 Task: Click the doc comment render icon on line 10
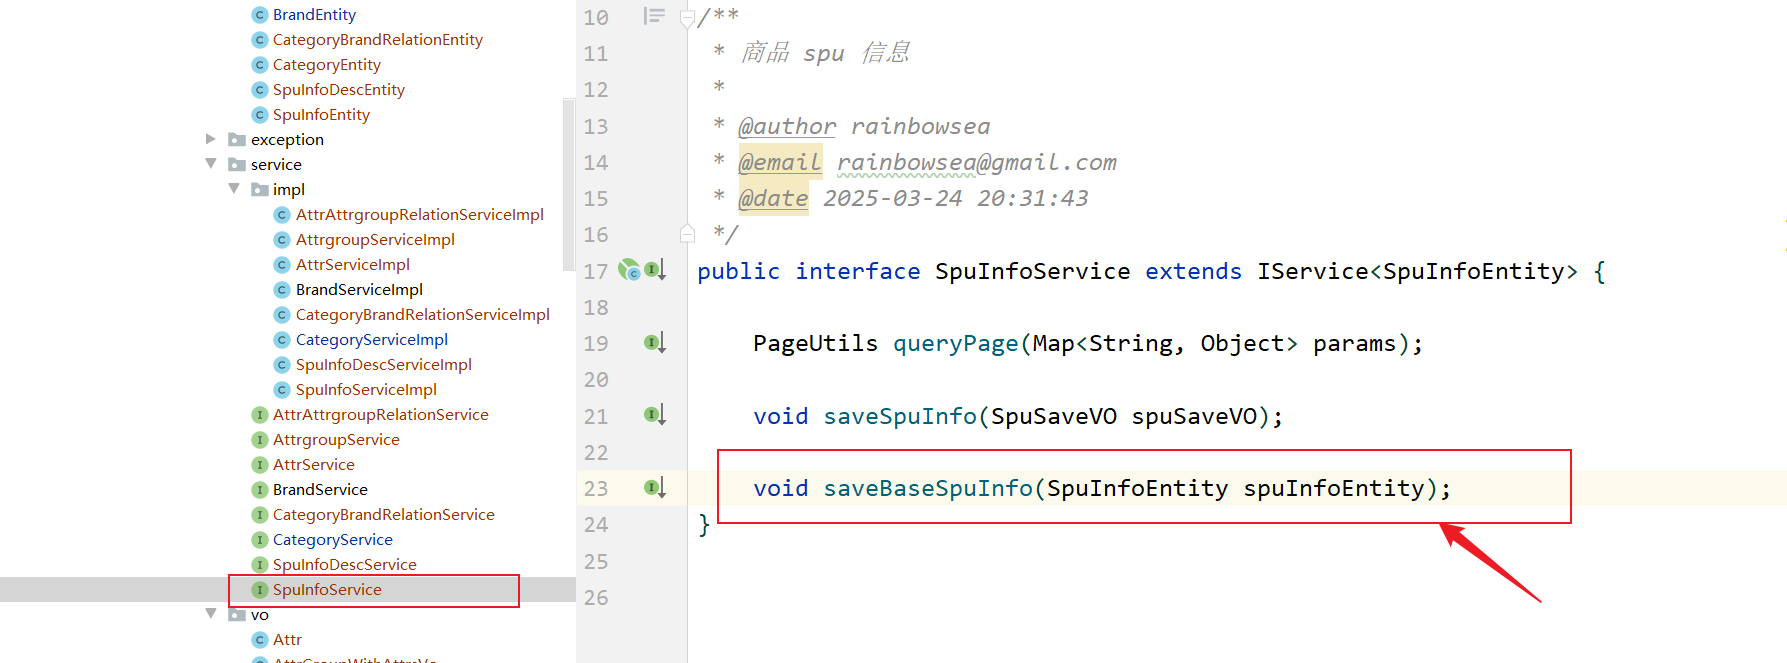(x=655, y=16)
